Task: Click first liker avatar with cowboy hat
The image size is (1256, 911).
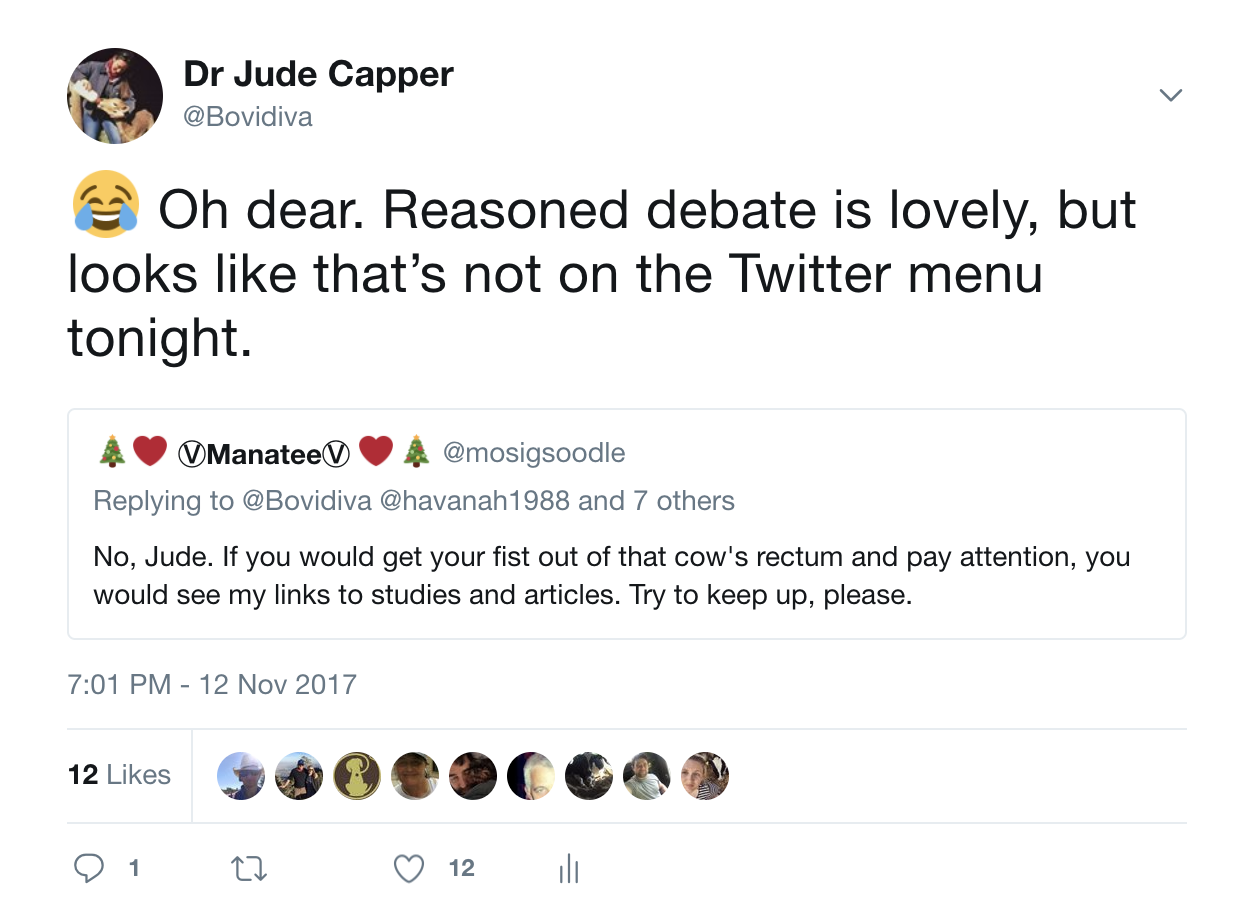Action: pyautogui.click(x=241, y=776)
